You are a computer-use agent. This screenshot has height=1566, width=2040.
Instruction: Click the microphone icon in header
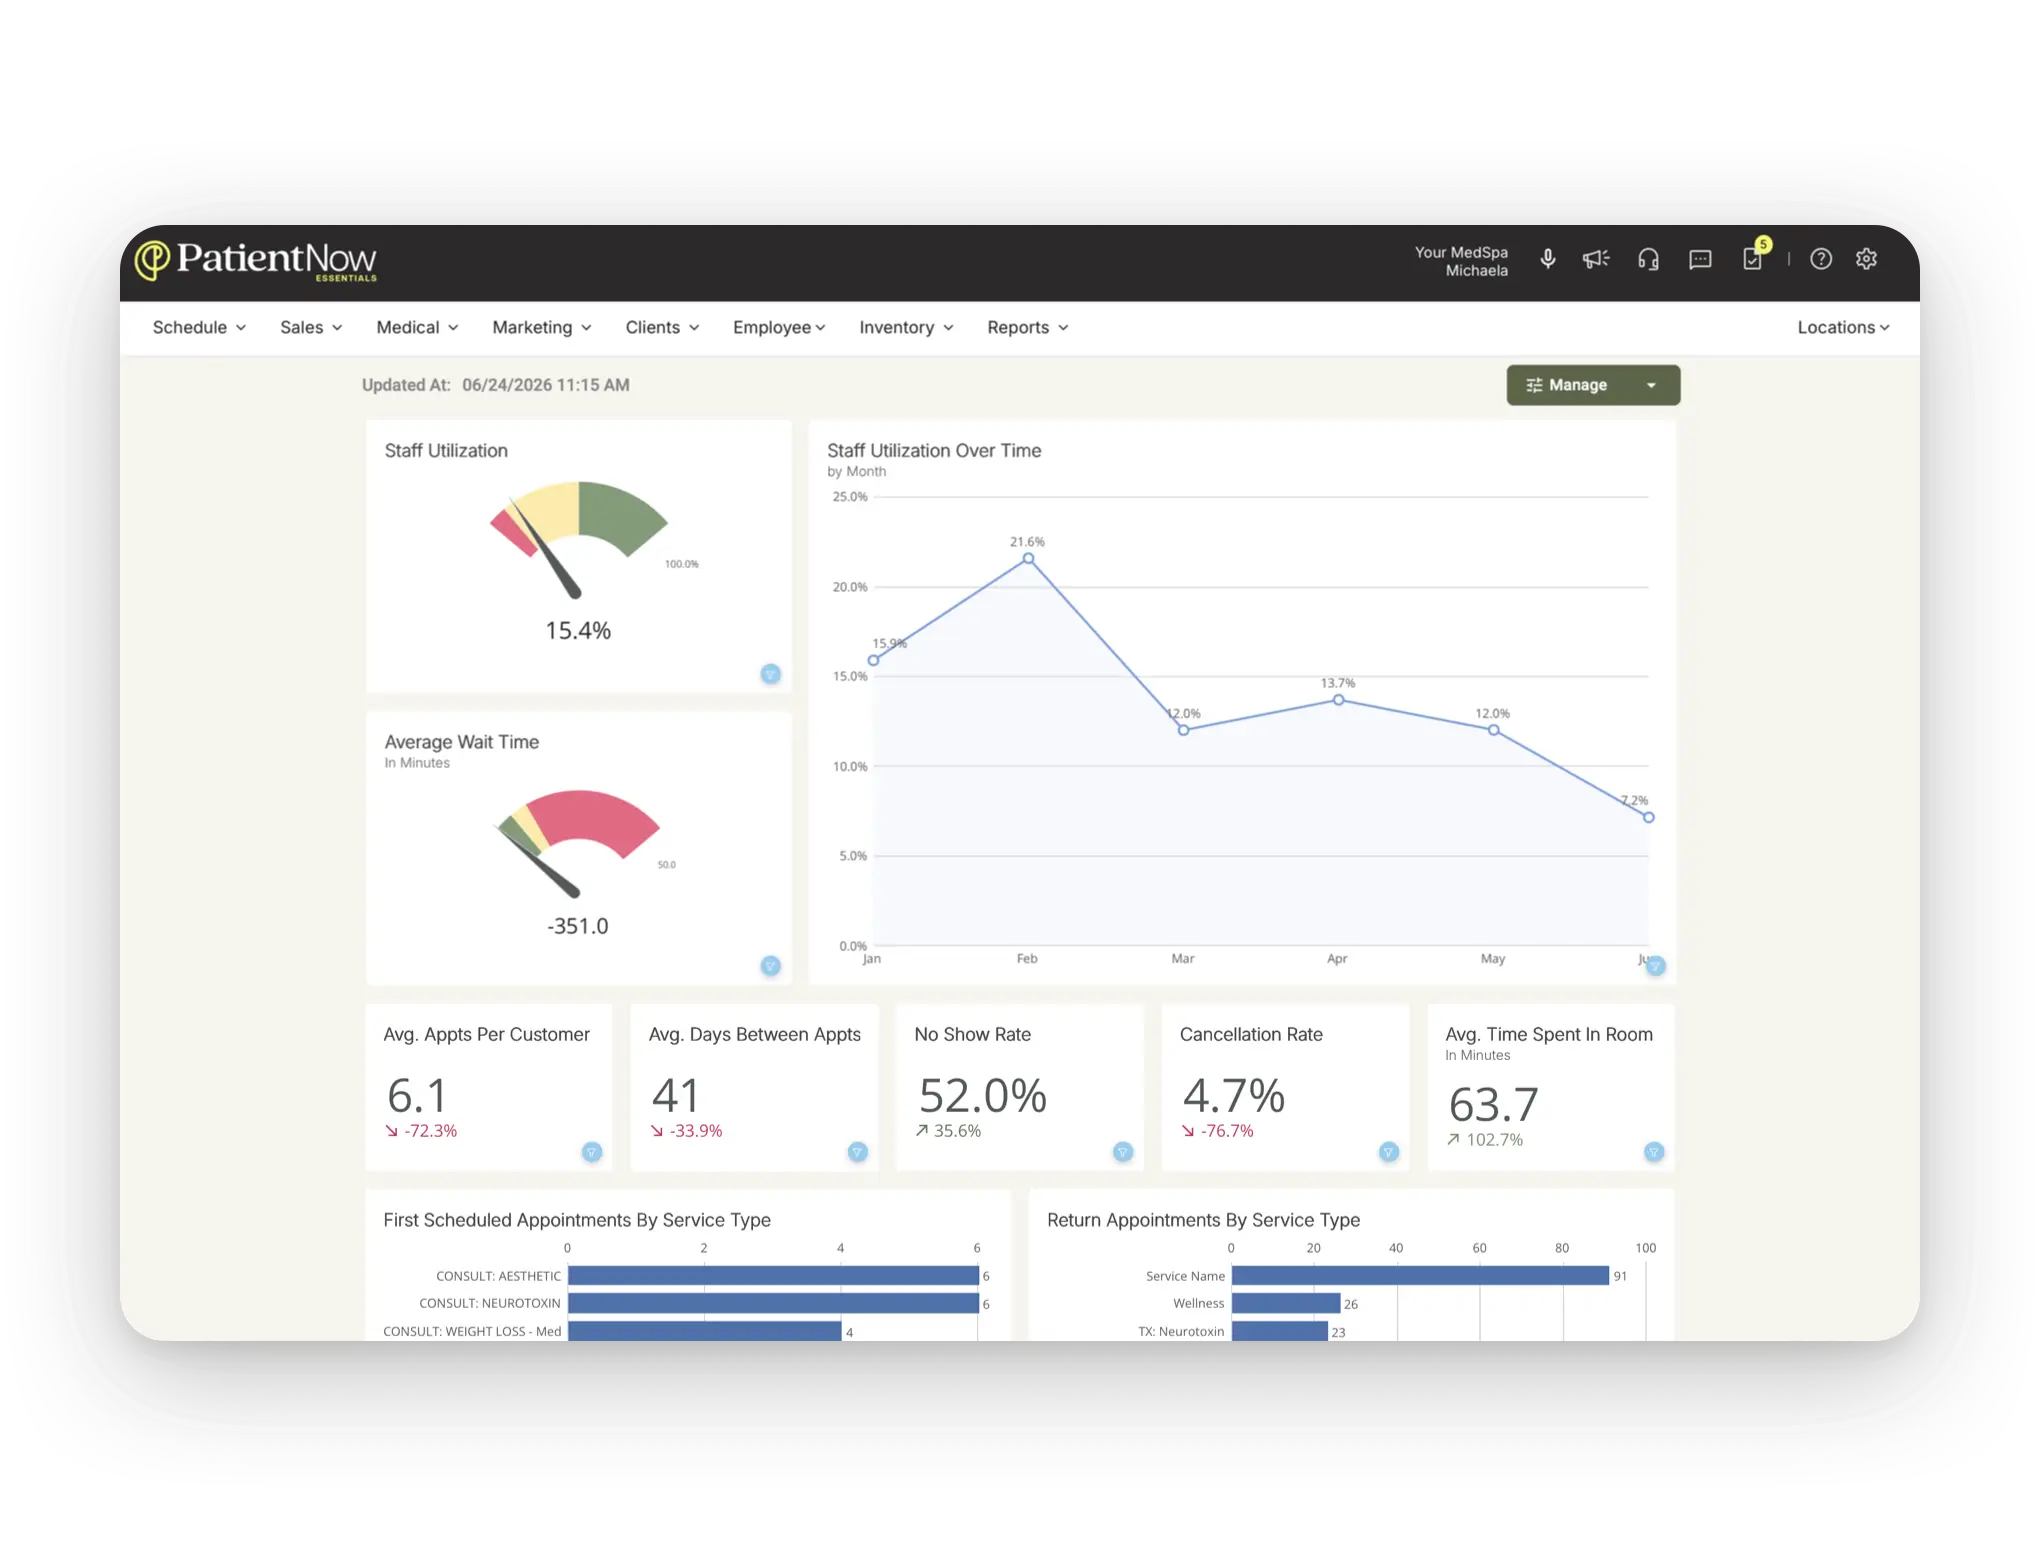(1547, 259)
